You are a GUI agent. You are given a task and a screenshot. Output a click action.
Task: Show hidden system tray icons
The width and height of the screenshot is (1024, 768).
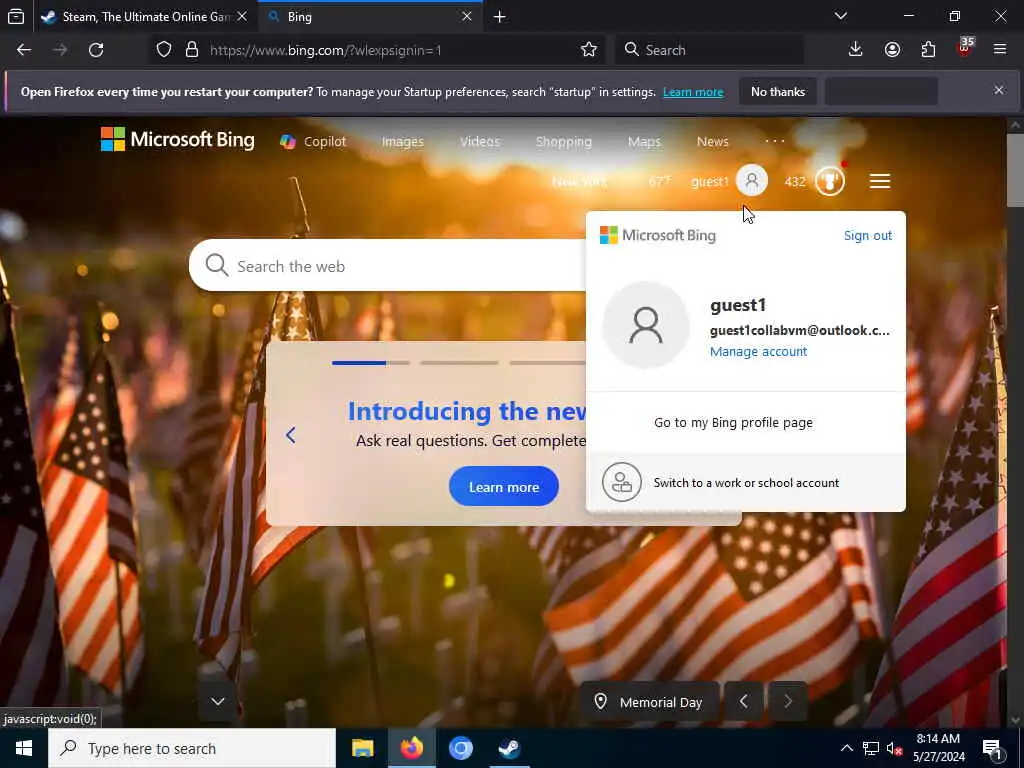pyautogui.click(x=846, y=748)
